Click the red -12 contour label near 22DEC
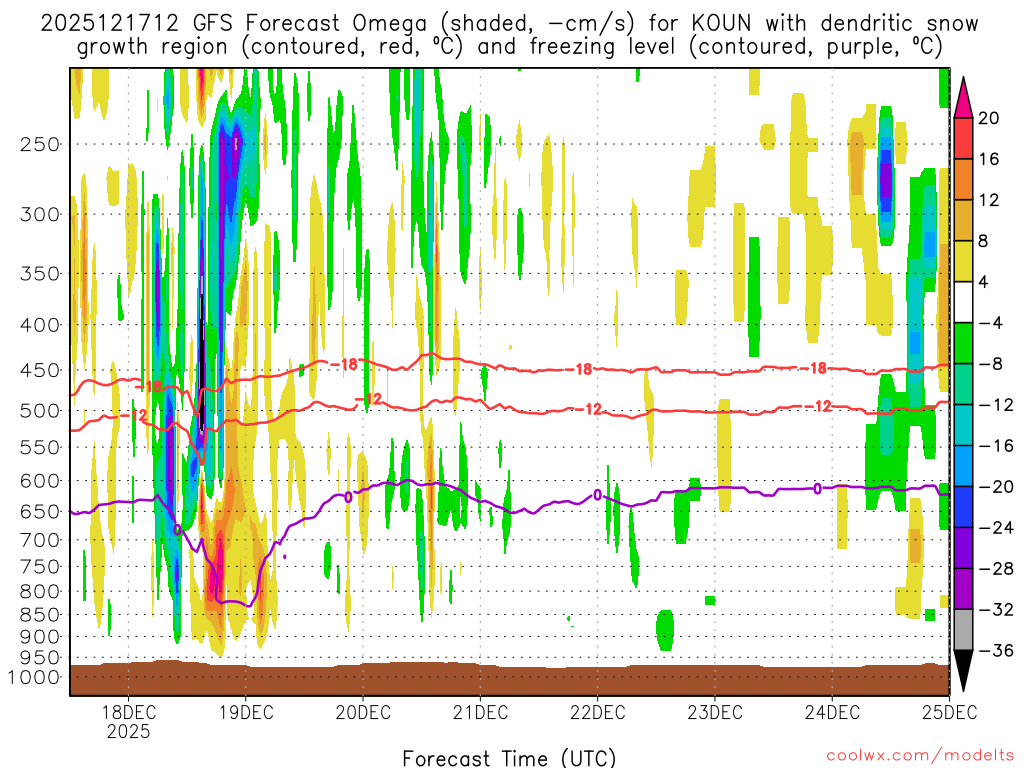1024x768 pixels. 588,409
